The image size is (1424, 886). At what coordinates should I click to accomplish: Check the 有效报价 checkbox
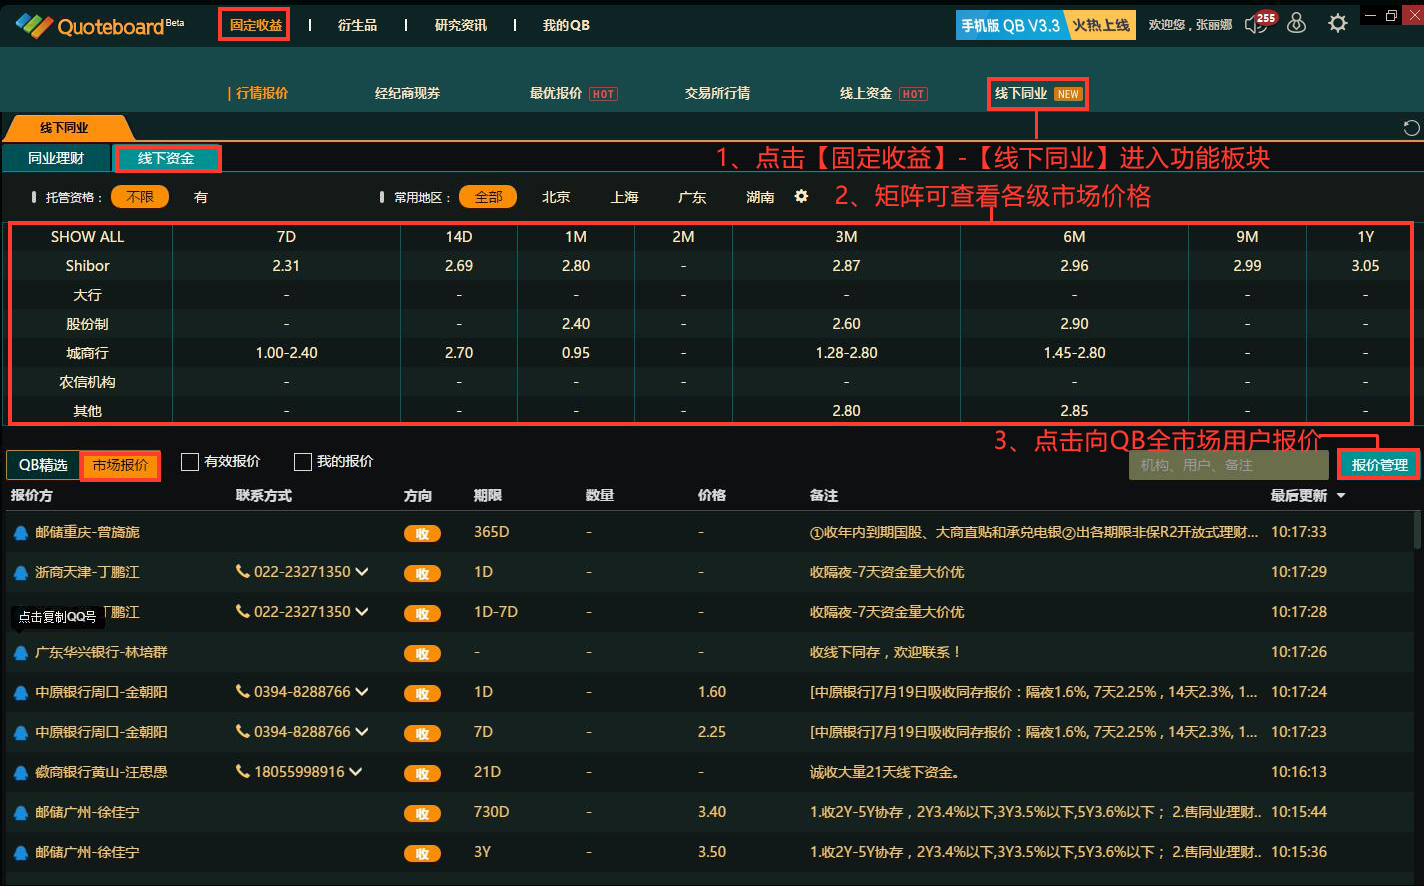point(189,461)
